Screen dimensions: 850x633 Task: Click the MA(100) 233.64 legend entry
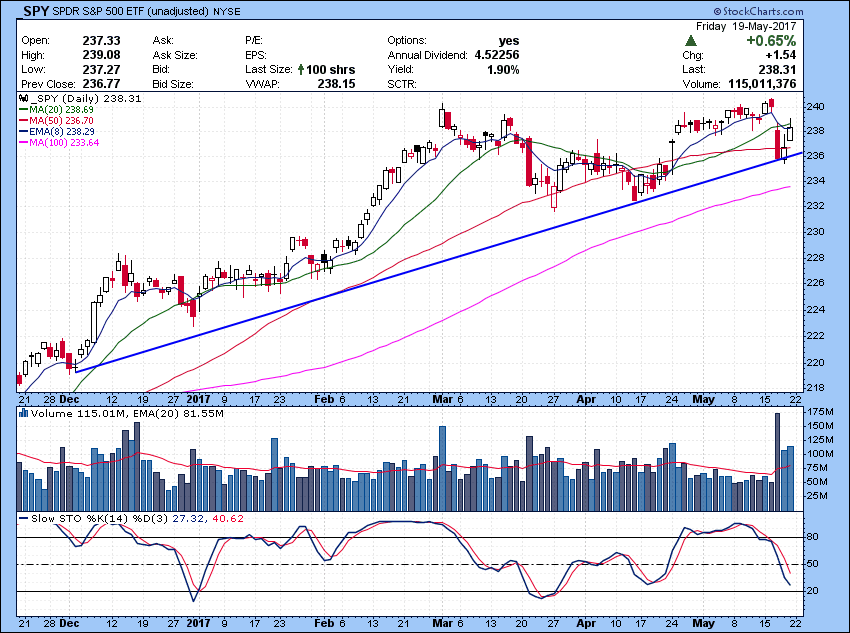click(x=59, y=143)
